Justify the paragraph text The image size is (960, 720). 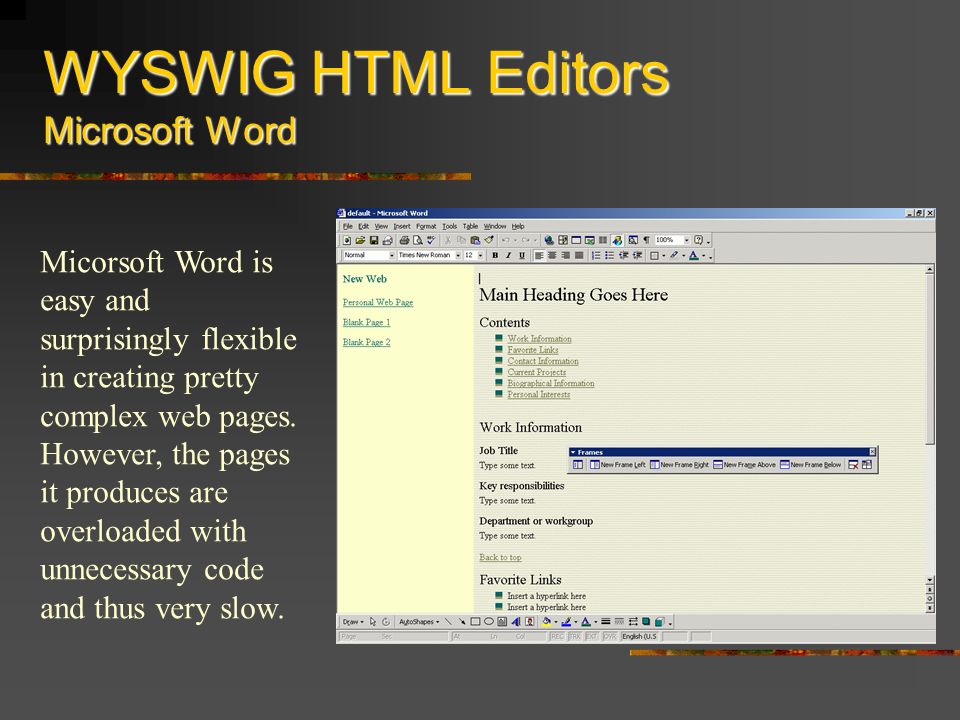pyautogui.click(x=579, y=256)
